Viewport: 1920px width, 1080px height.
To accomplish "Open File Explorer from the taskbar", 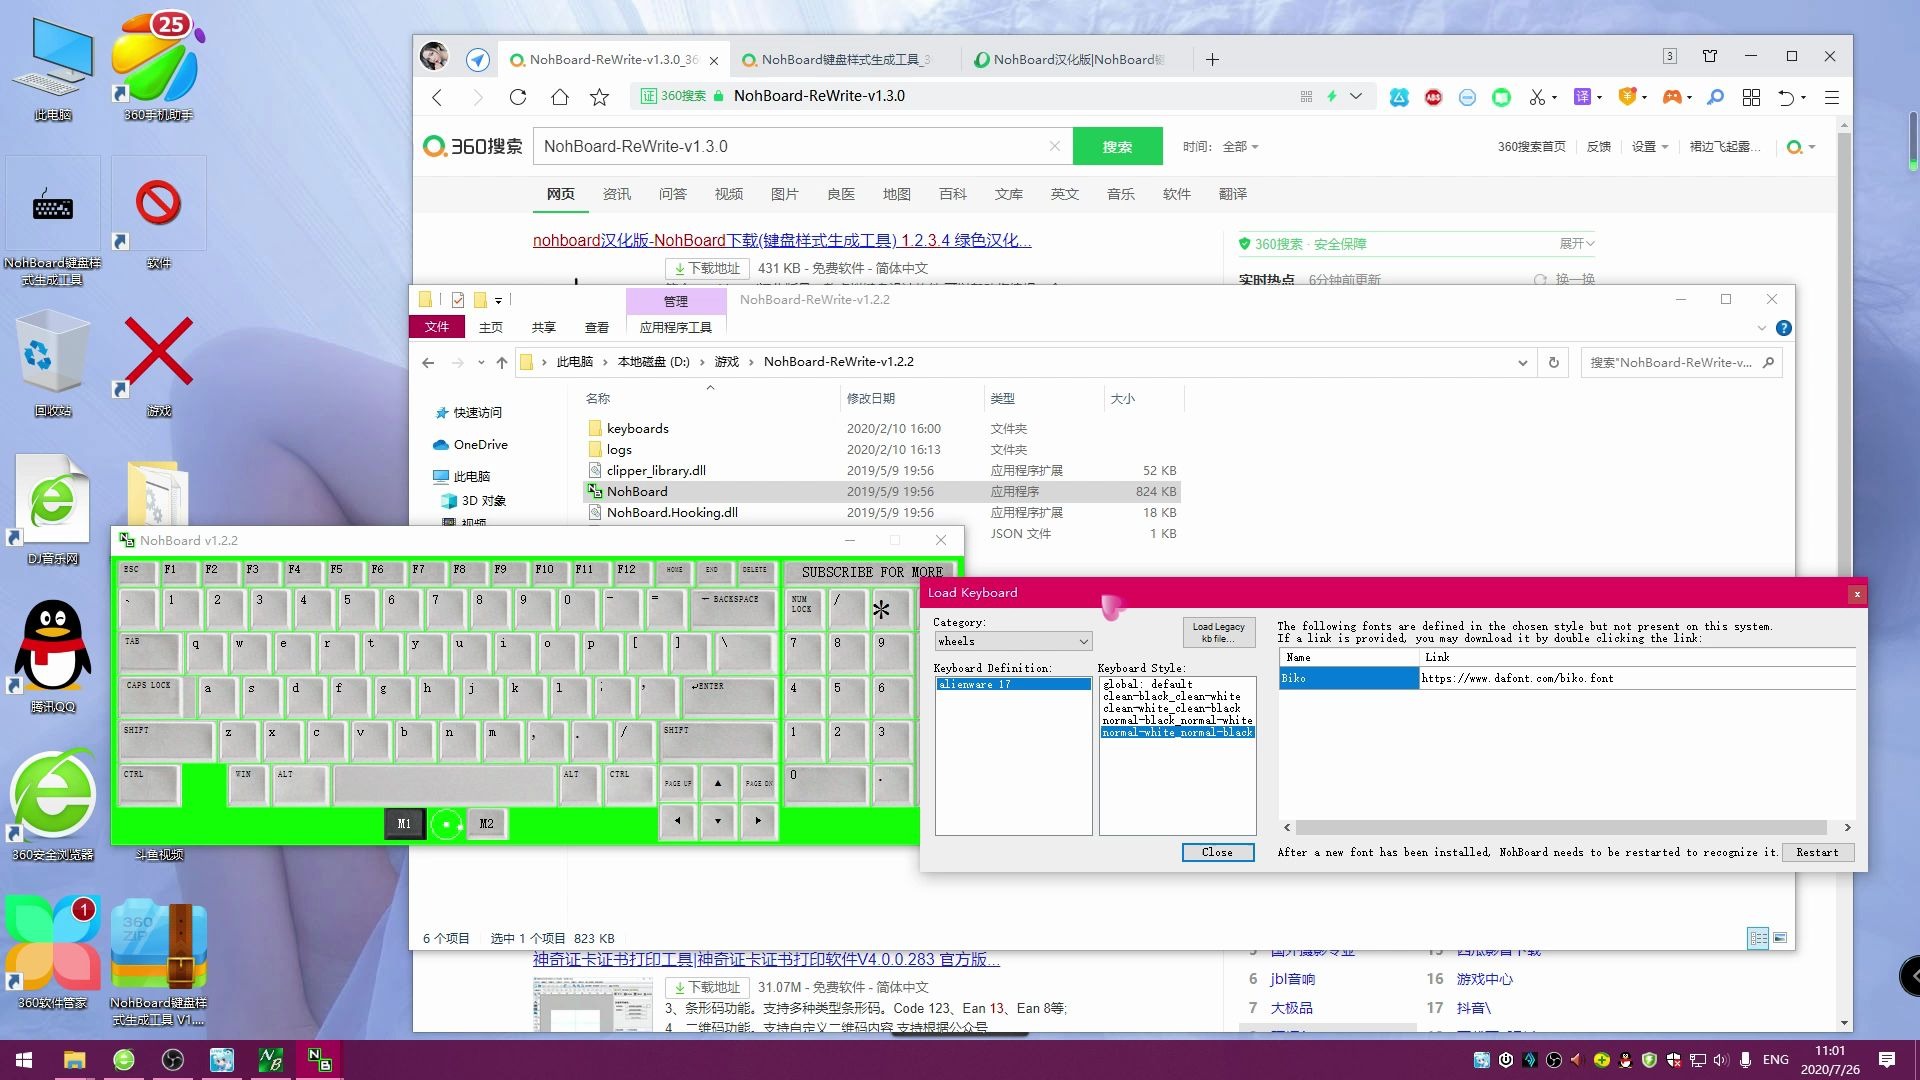I will tap(74, 1060).
